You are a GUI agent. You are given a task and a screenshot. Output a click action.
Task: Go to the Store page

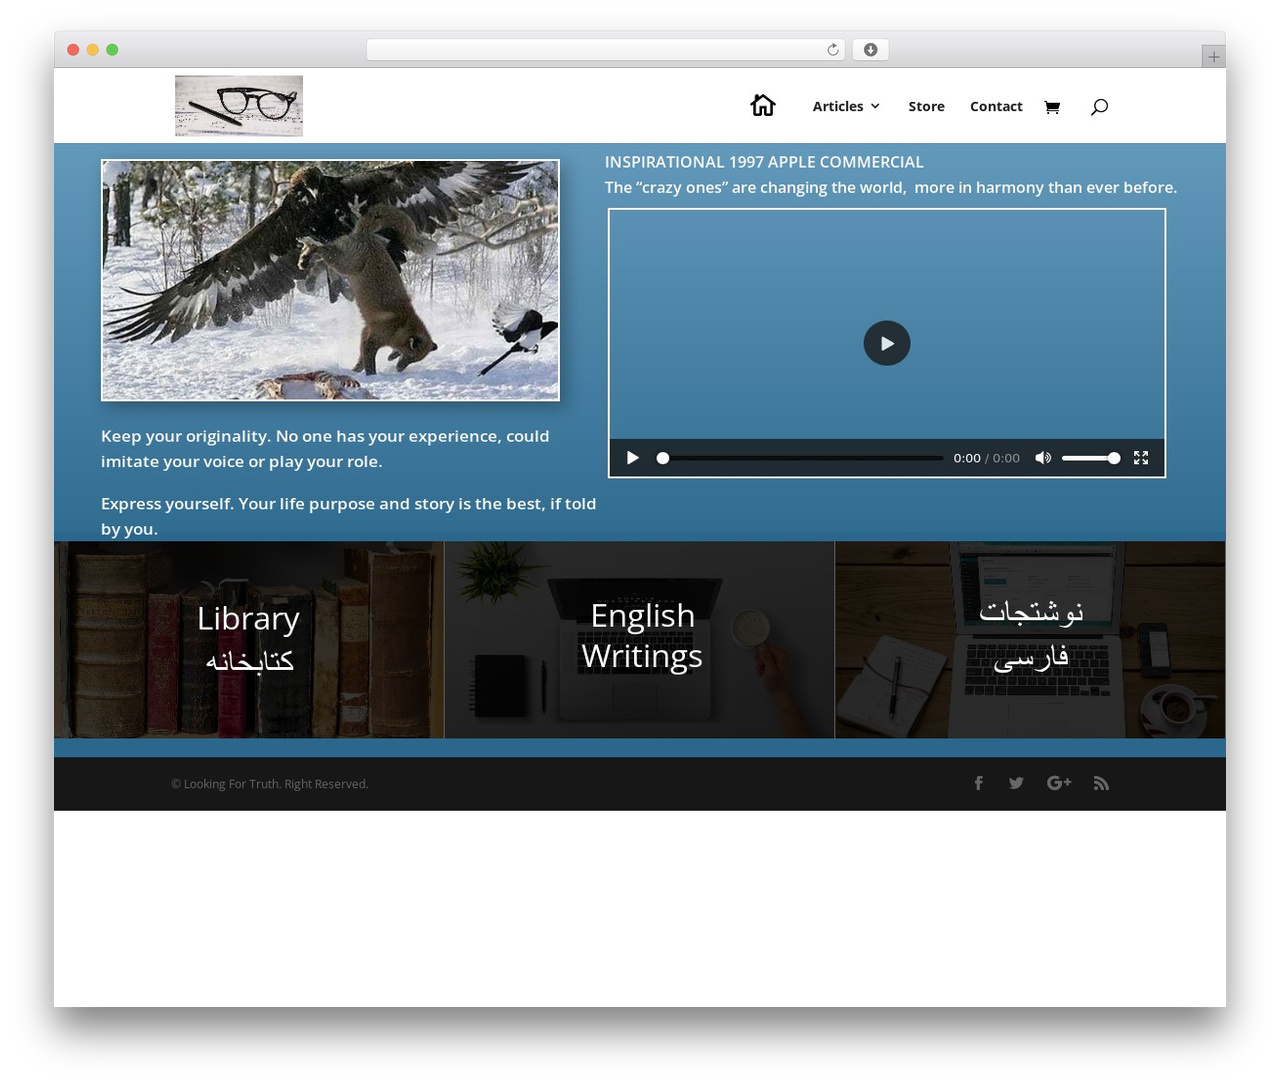[926, 106]
